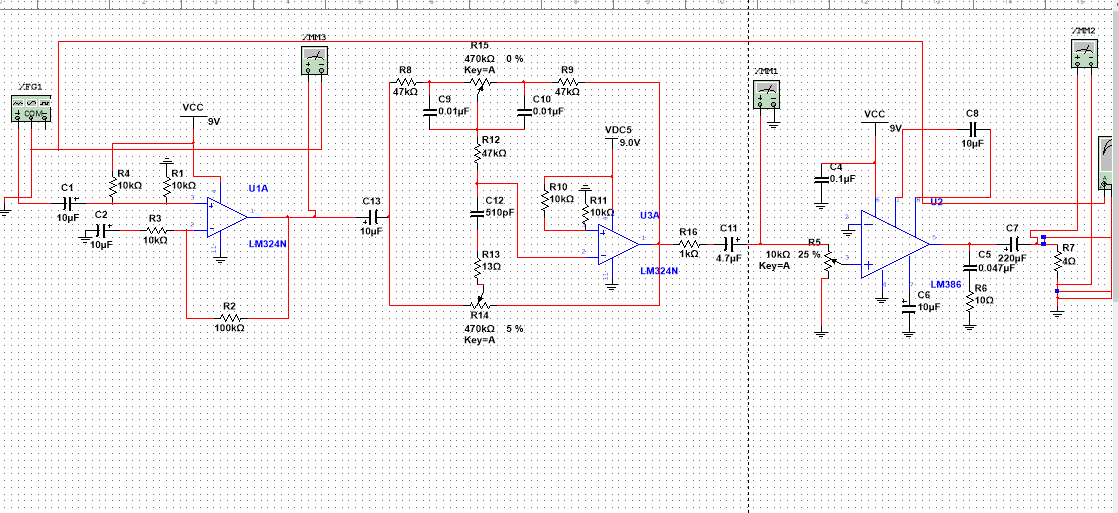This screenshot has height=513, width=1118.
Task: Select resistor R3 10kΩ symbol
Action: (156, 230)
